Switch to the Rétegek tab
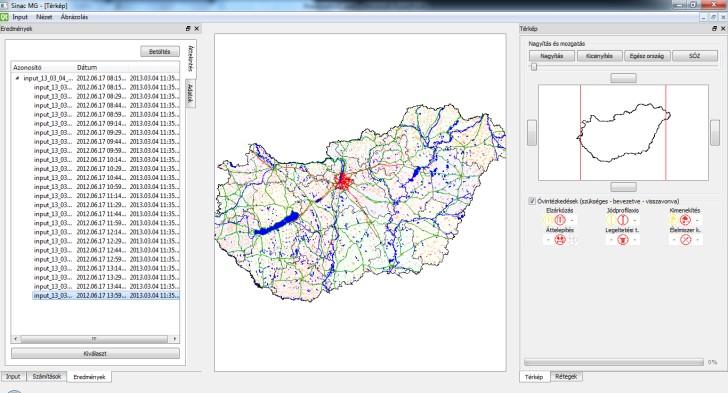 pos(566,376)
